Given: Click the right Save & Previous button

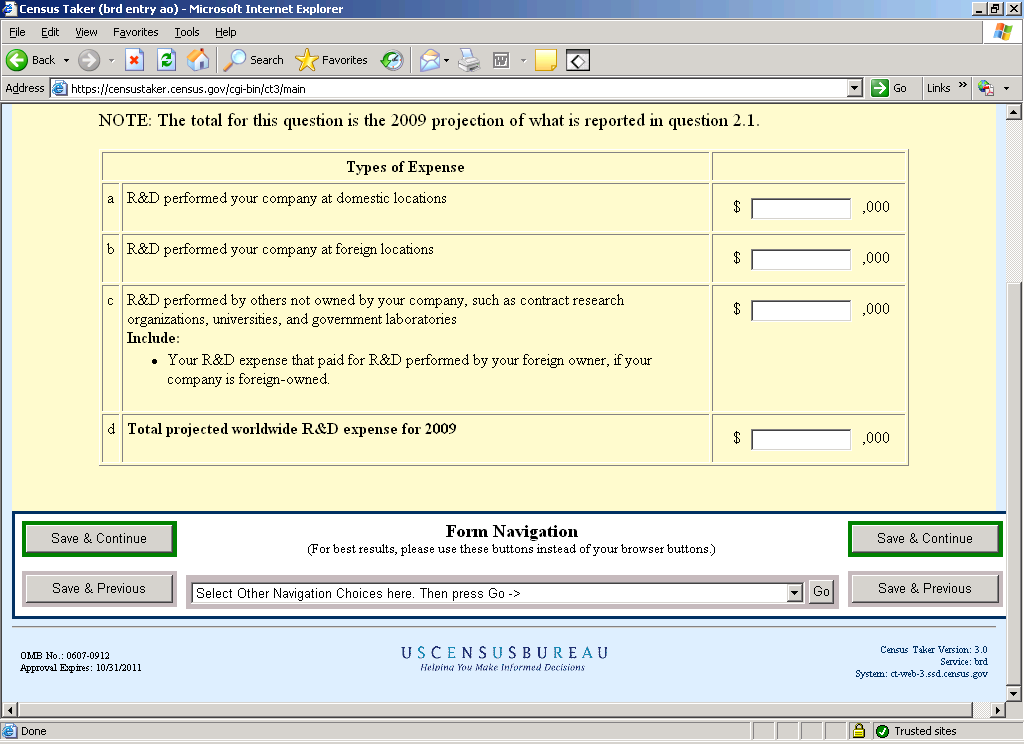Looking at the screenshot, I should click(924, 589).
